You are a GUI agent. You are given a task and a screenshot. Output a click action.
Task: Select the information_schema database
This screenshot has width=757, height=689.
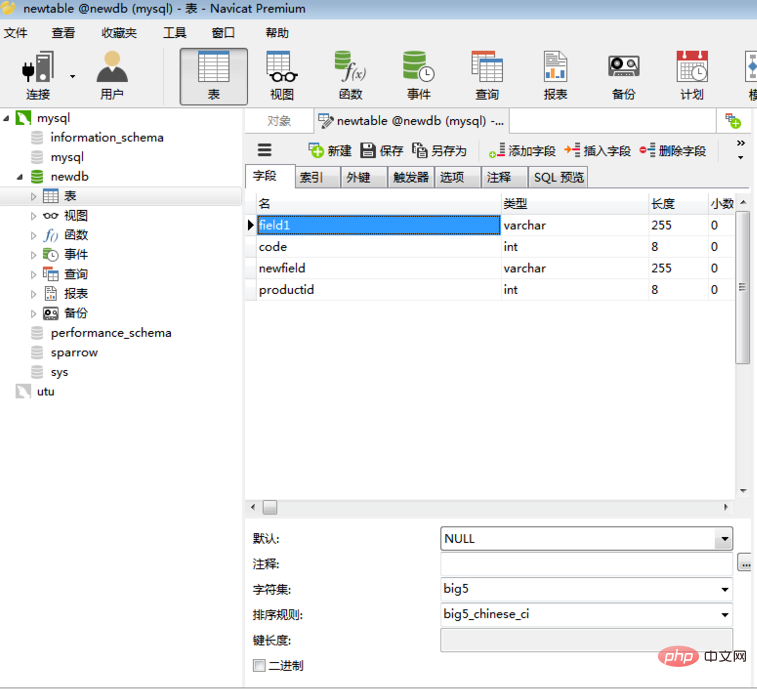coord(107,138)
